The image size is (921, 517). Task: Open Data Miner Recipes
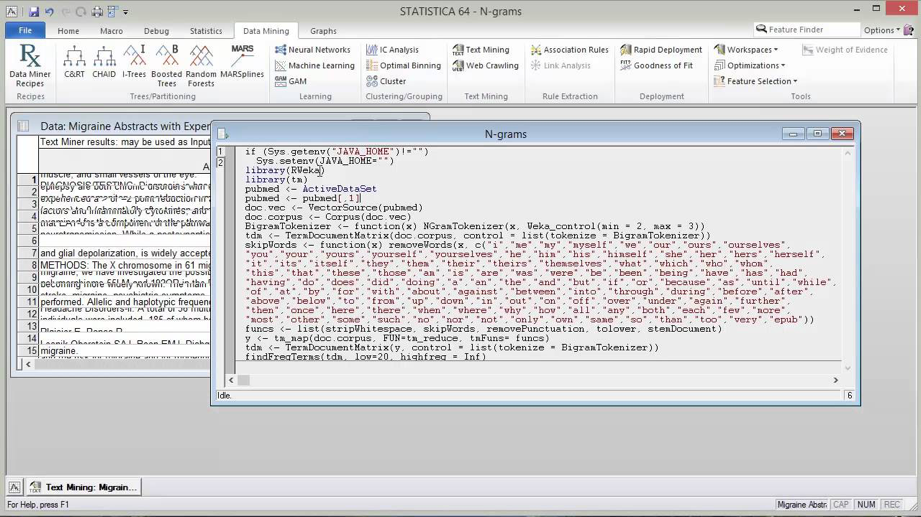(30, 65)
